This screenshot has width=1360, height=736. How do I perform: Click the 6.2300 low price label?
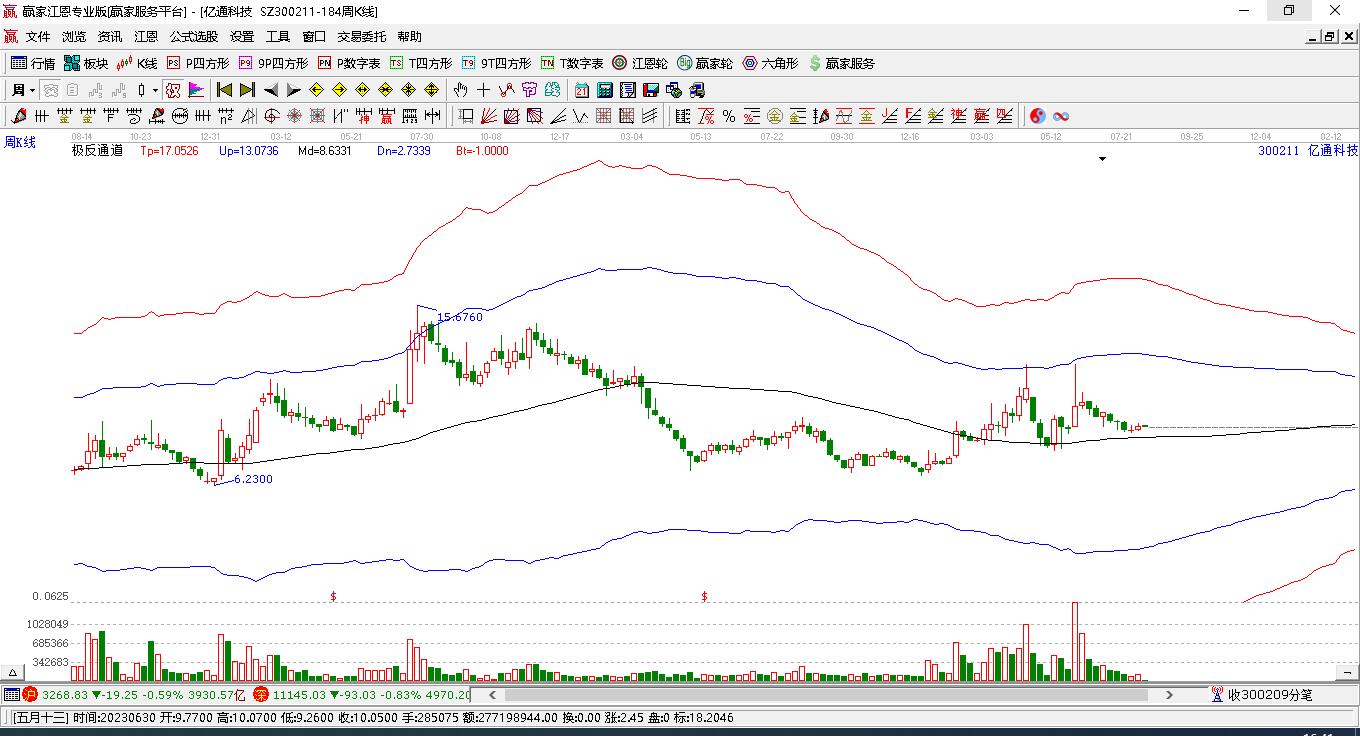pos(253,479)
